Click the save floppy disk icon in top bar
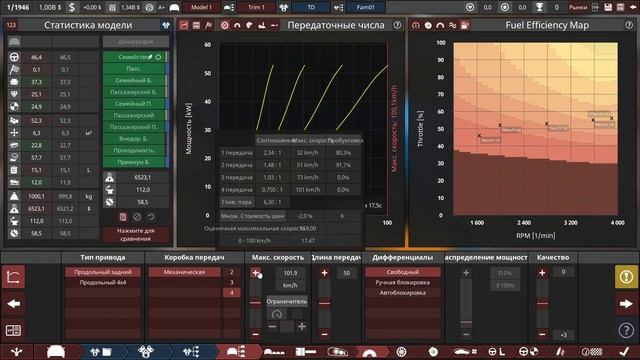The height and width of the screenshot is (360, 640). pos(608,7)
